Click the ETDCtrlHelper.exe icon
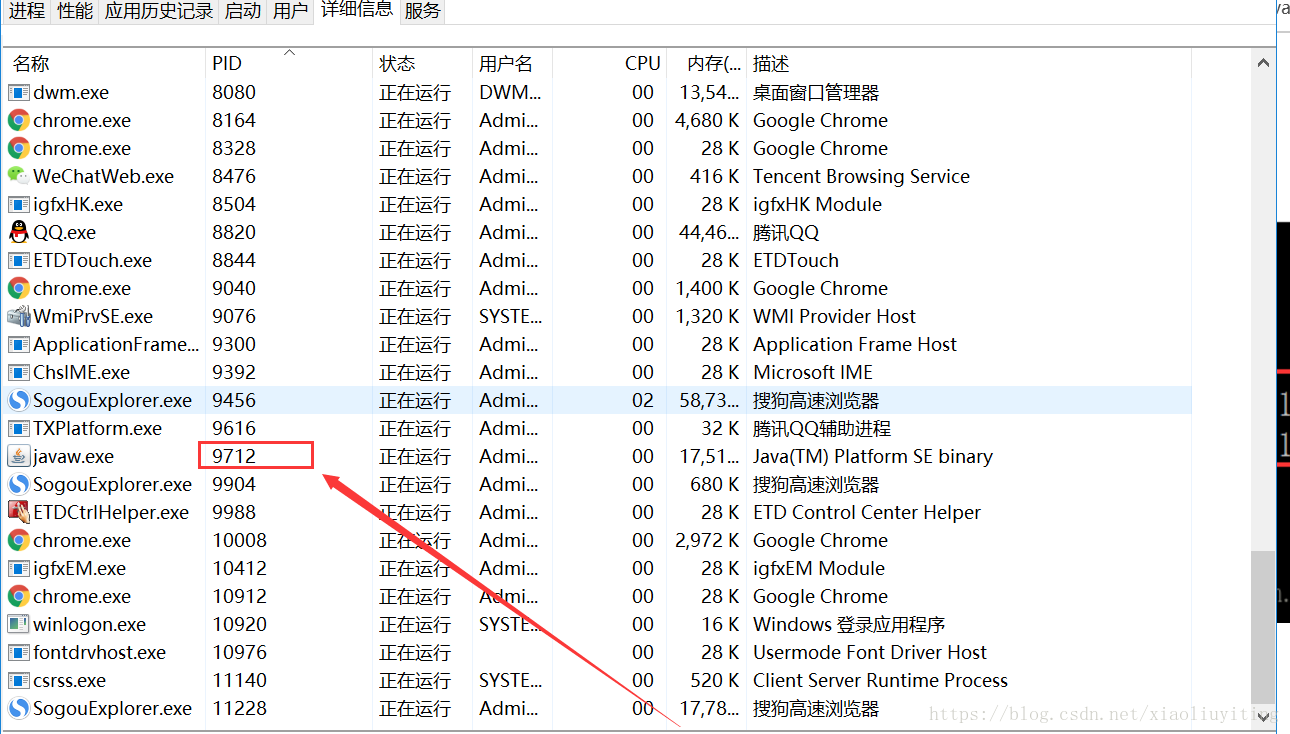Screen dimensions: 1290x734 pyautogui.click(x=18, y=512)
